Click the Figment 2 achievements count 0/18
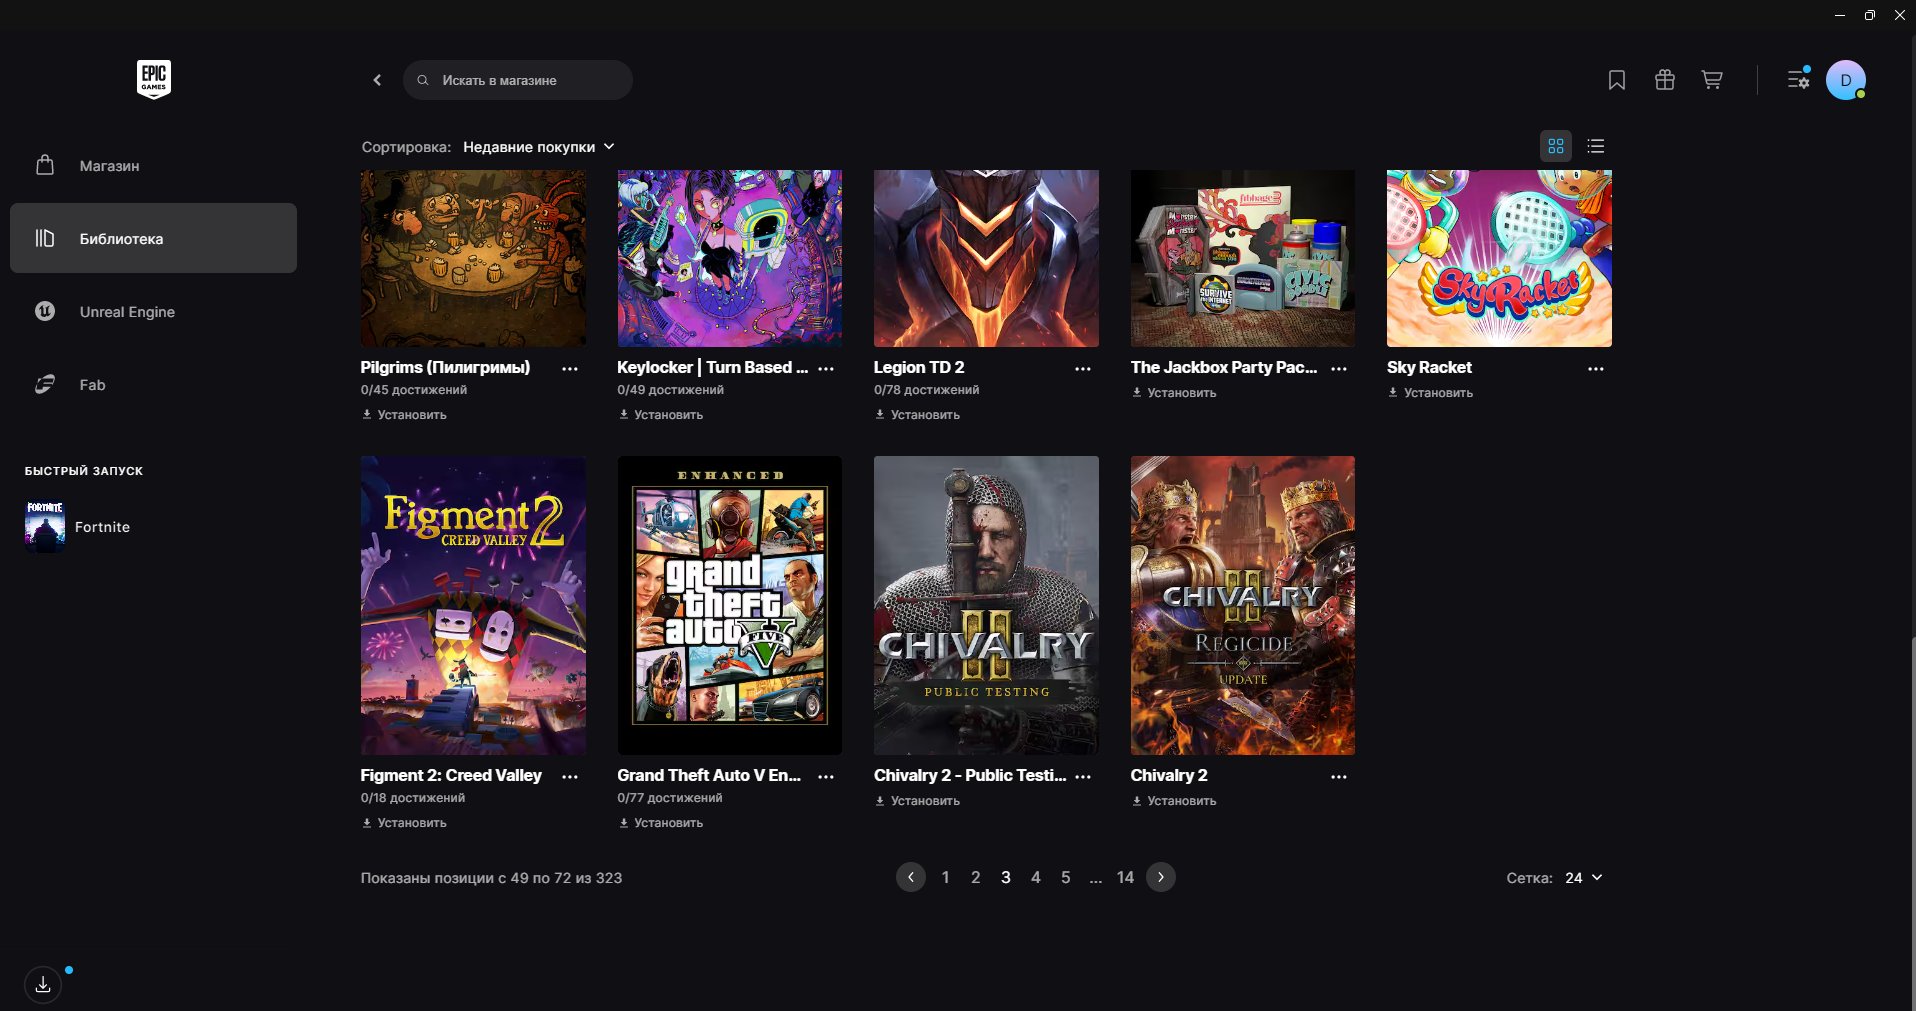The width and height of the screenshot is (1916, 1011). point(413,798)
